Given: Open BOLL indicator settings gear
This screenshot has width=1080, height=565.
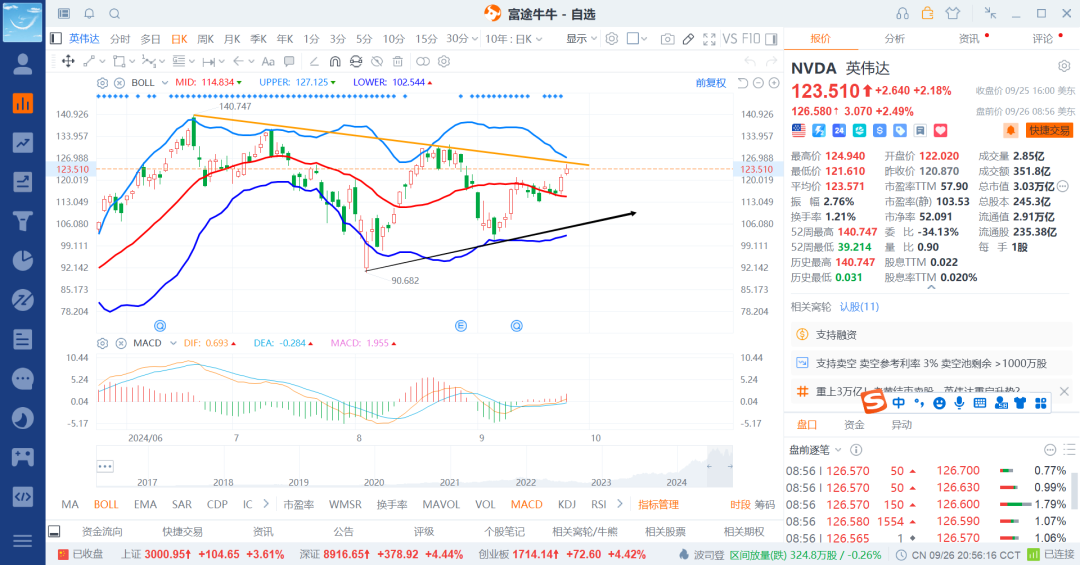Looking at the screenshot, I should coord(102,82).
